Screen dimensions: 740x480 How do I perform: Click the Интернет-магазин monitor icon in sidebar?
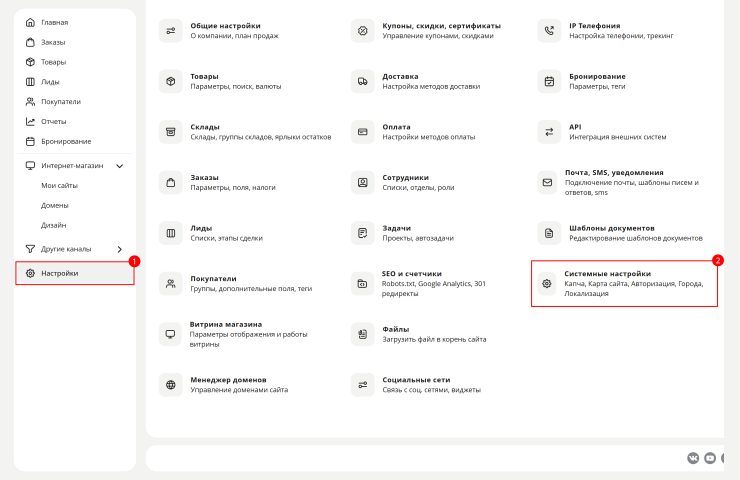tap(30, 166)
